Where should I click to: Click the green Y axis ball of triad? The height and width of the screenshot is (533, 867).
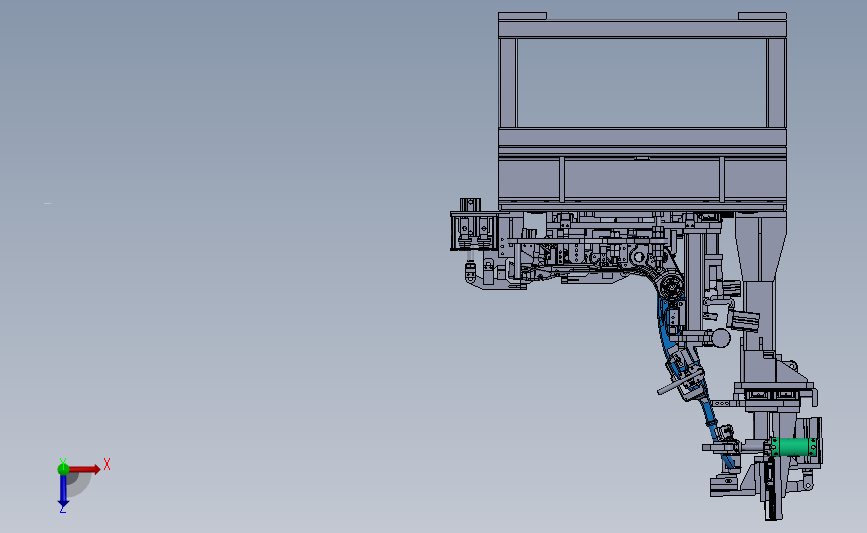coord(63,469)
